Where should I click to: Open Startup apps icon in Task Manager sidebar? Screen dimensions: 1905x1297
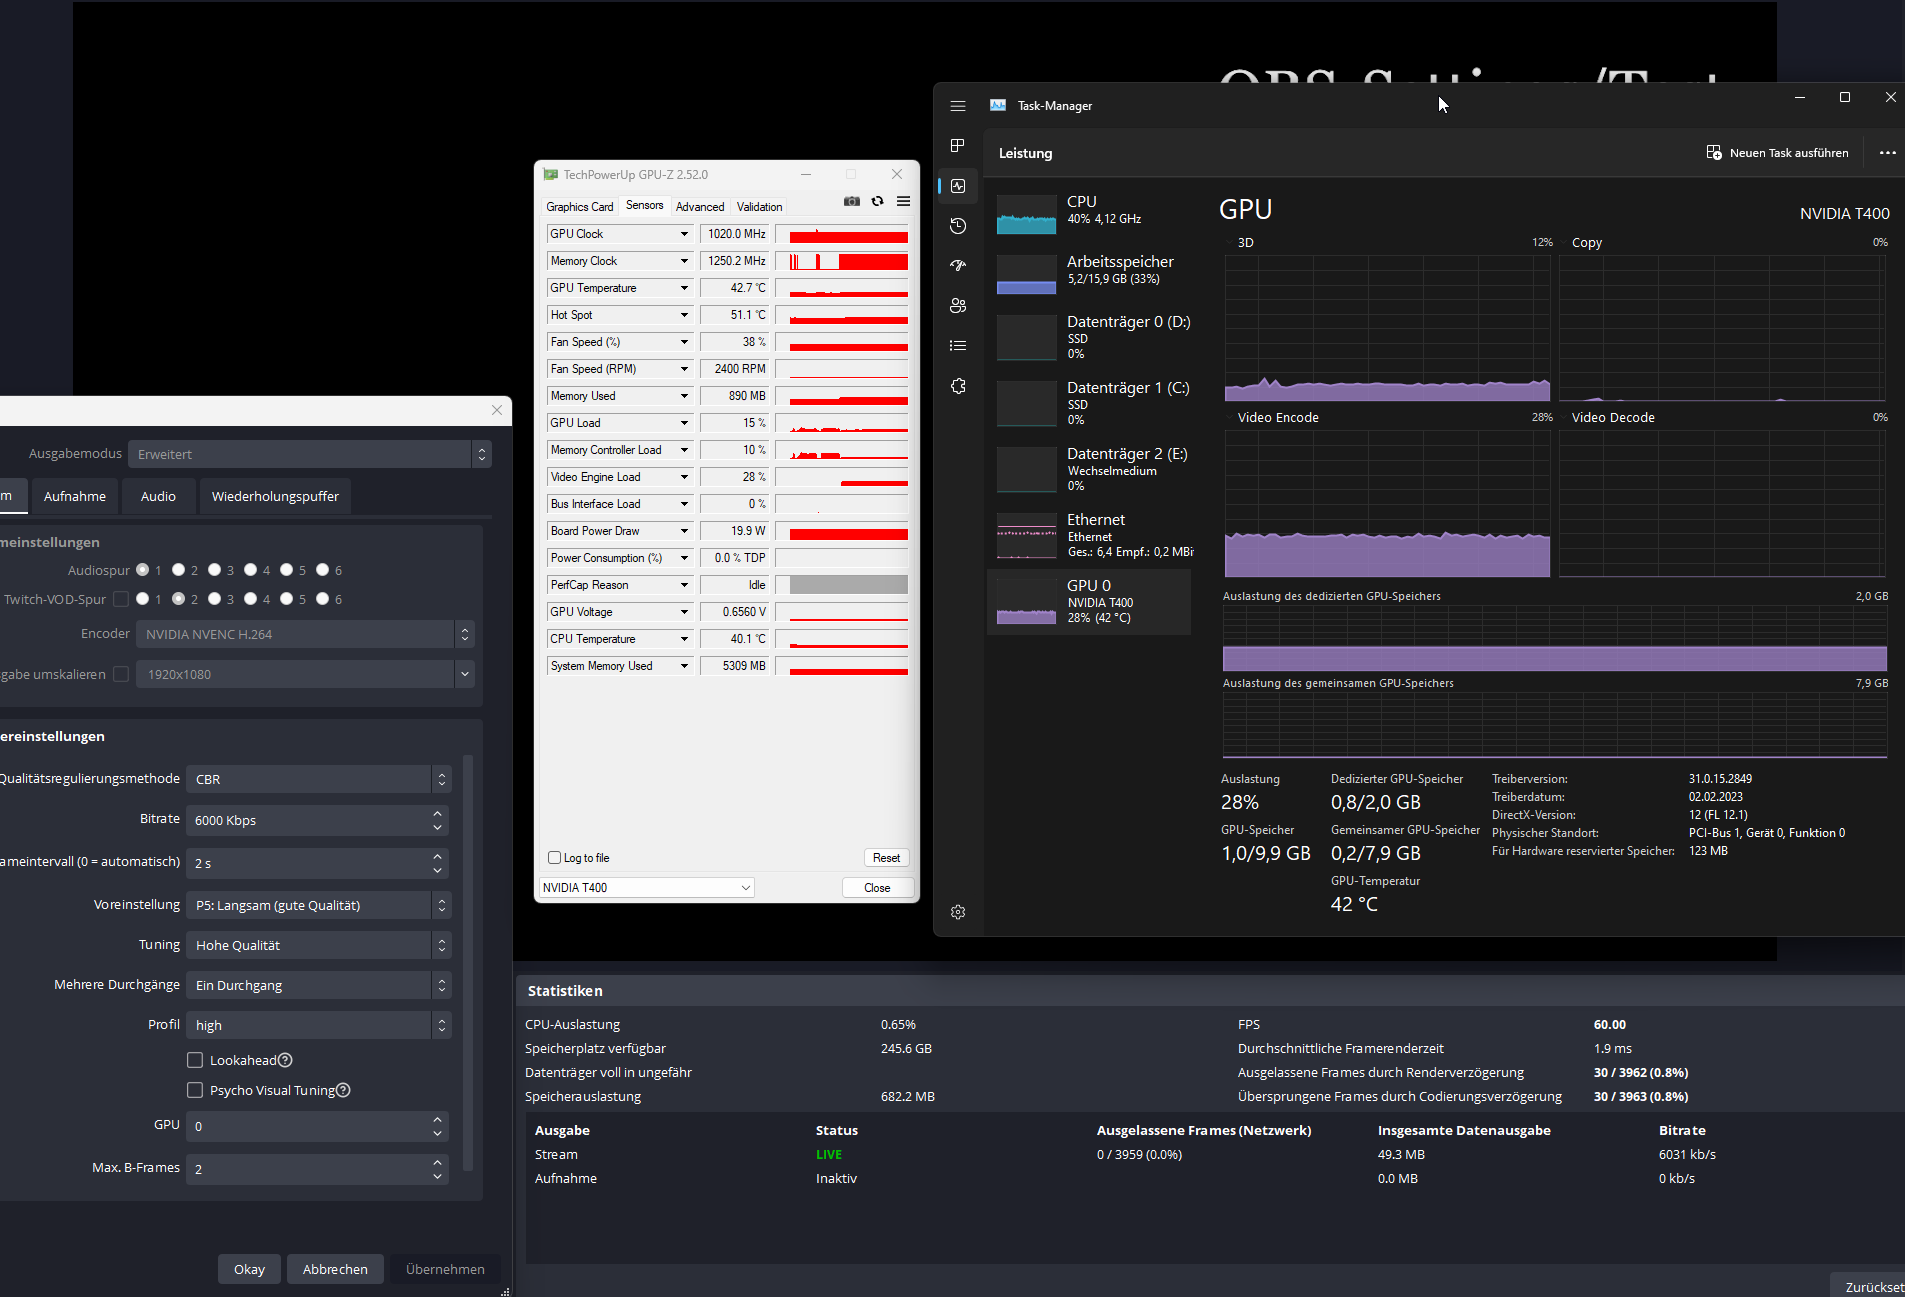pos(958,266)
